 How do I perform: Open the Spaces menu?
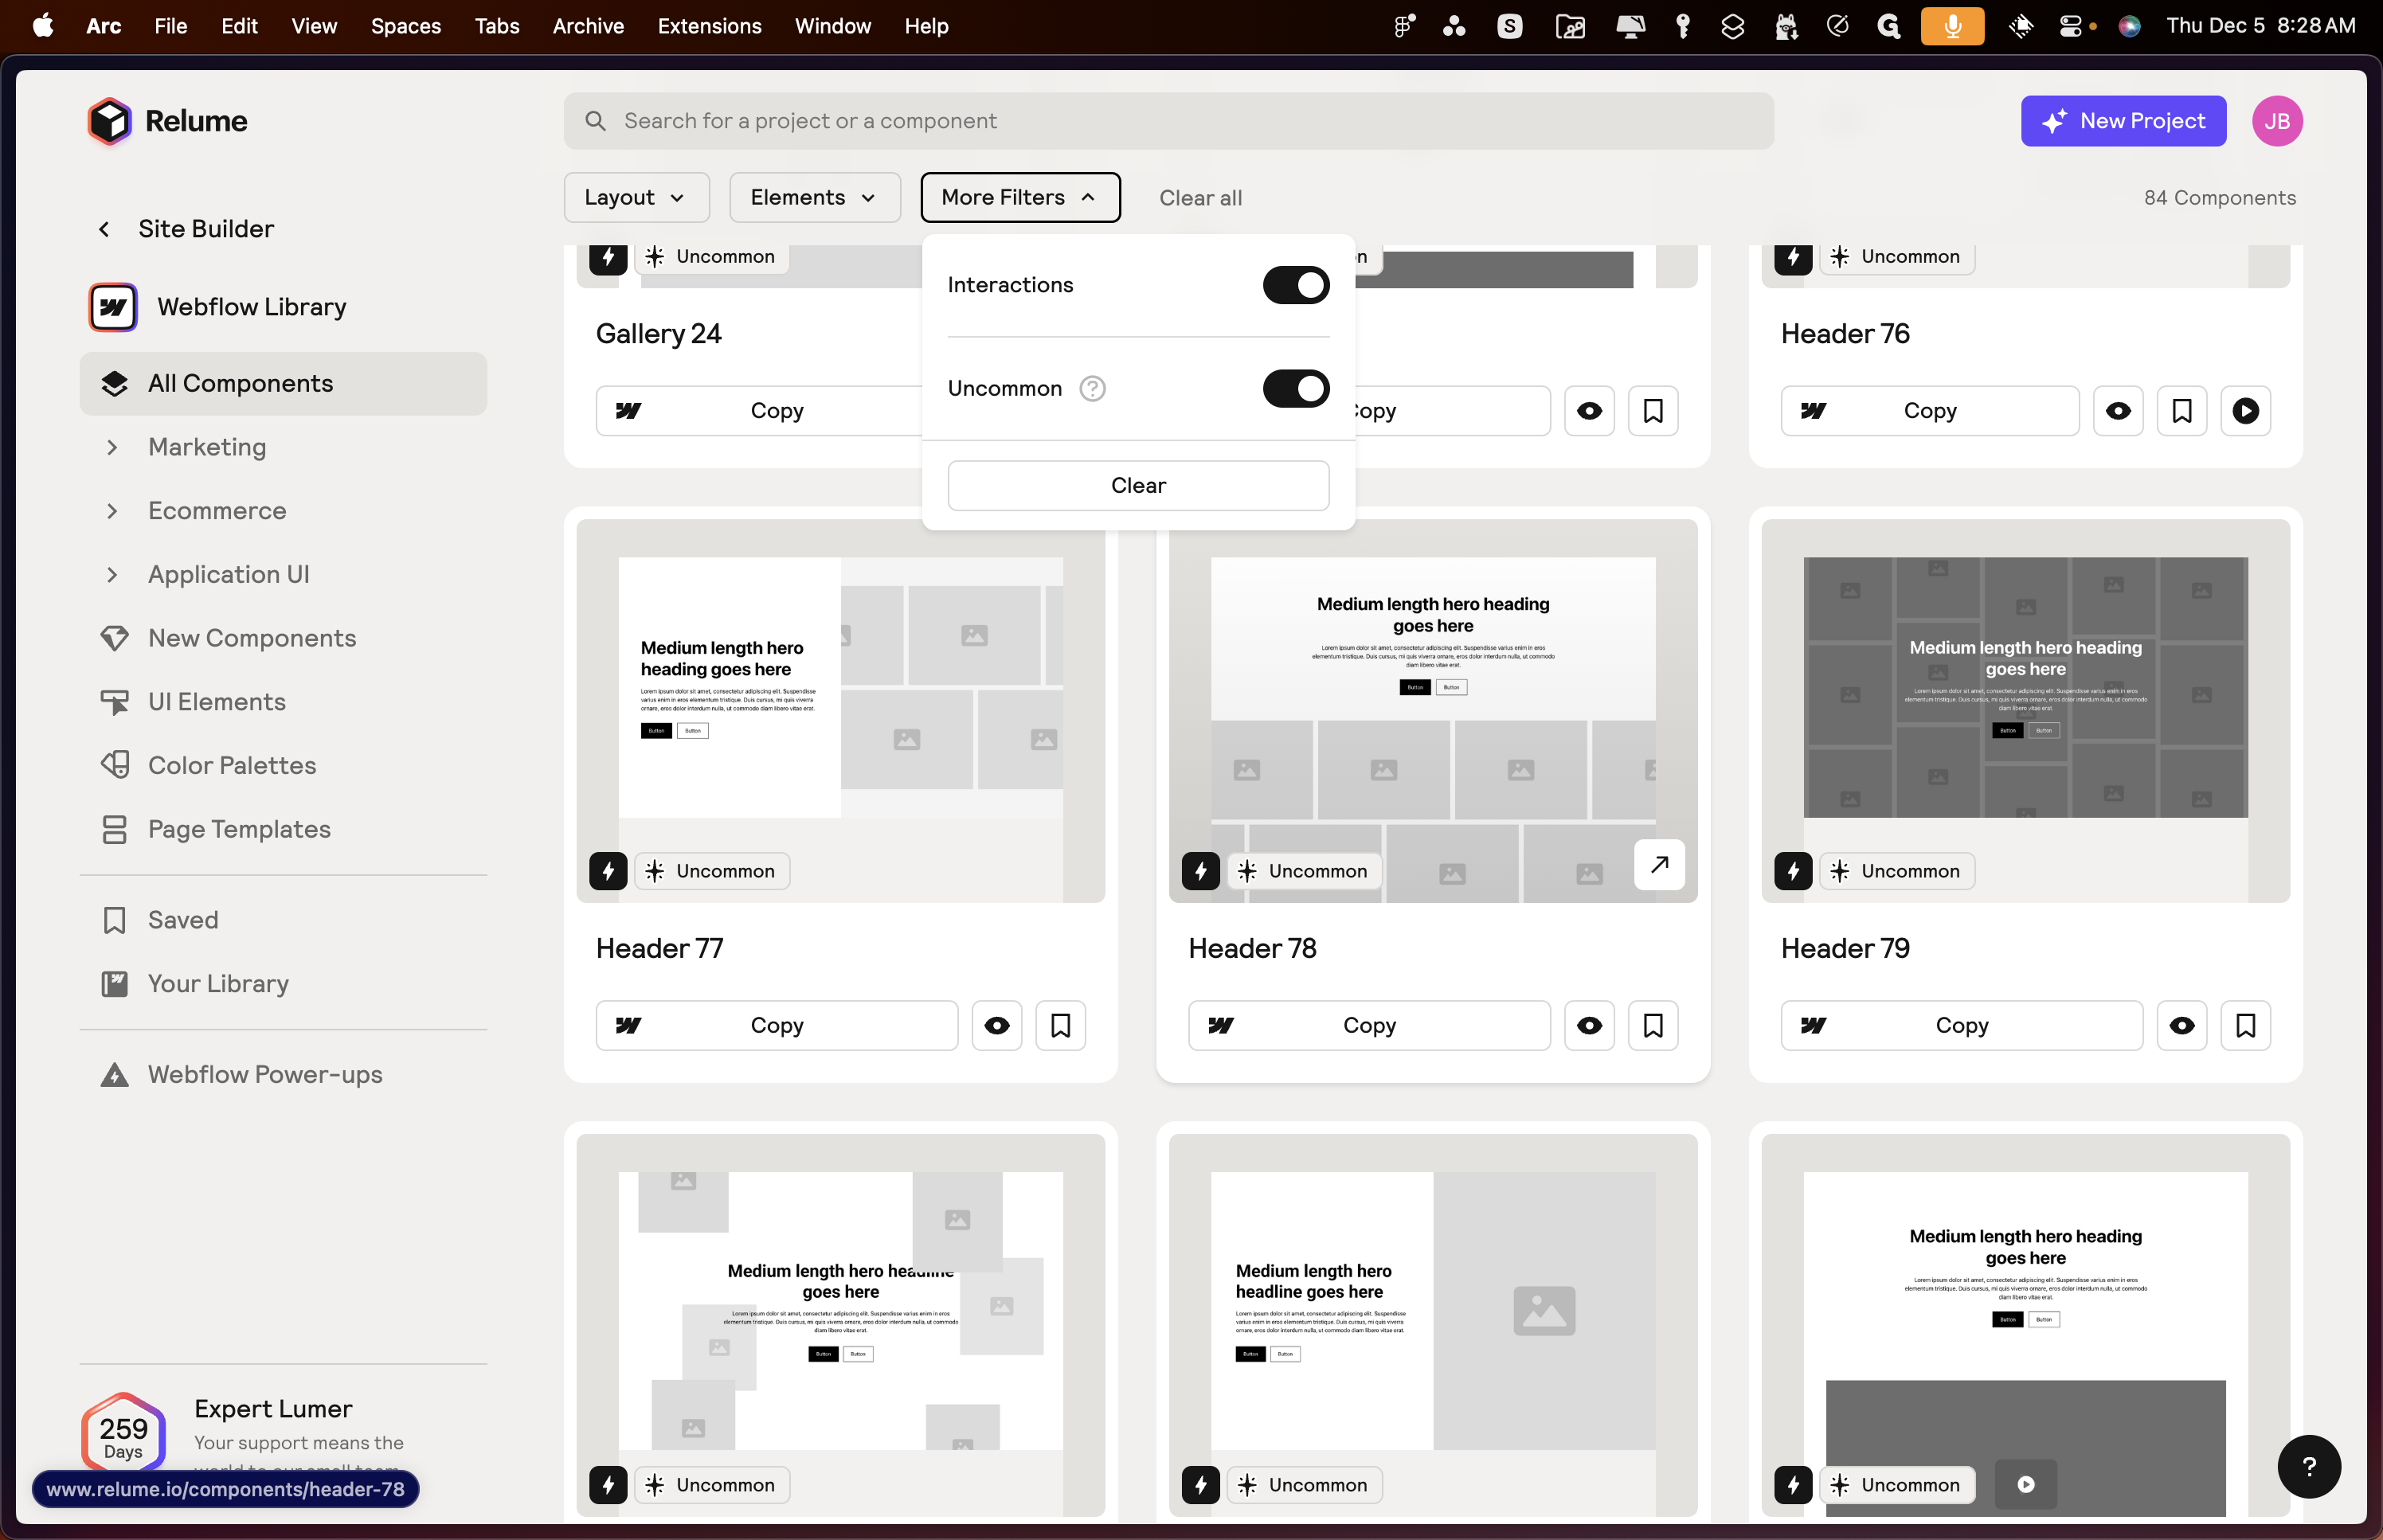coord(405,26)
